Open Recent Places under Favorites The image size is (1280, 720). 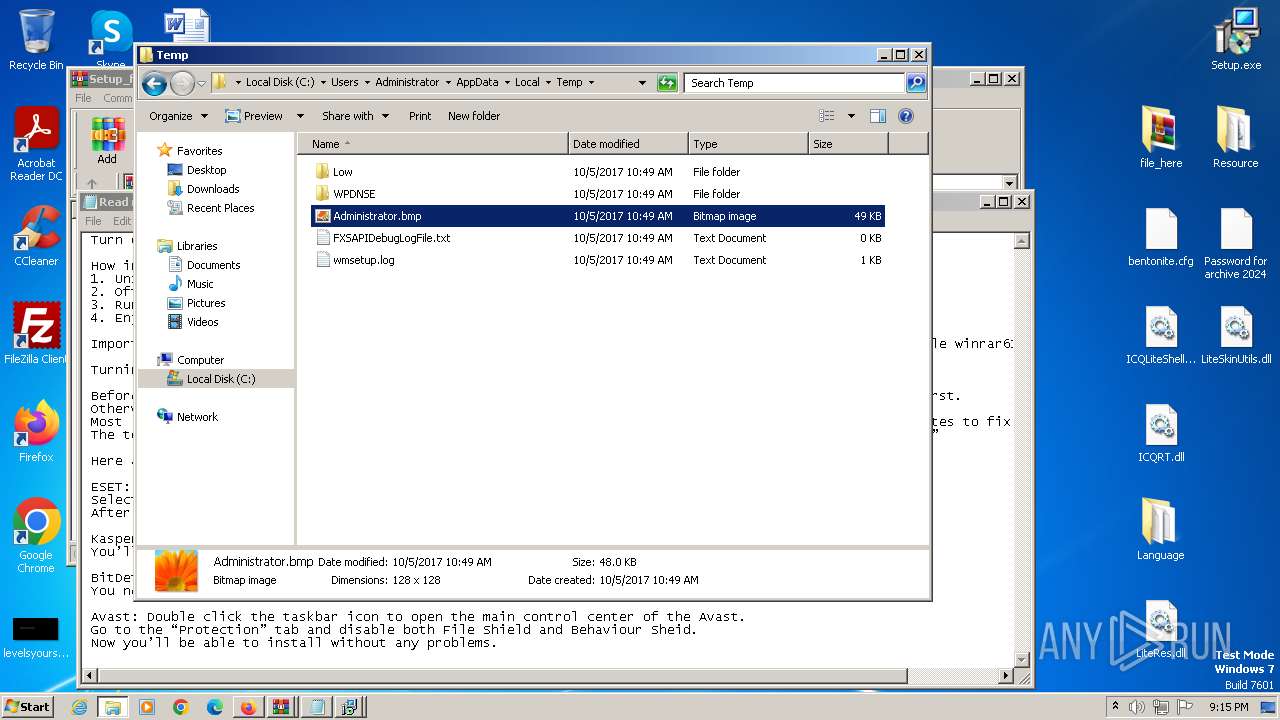click(220, 208)
